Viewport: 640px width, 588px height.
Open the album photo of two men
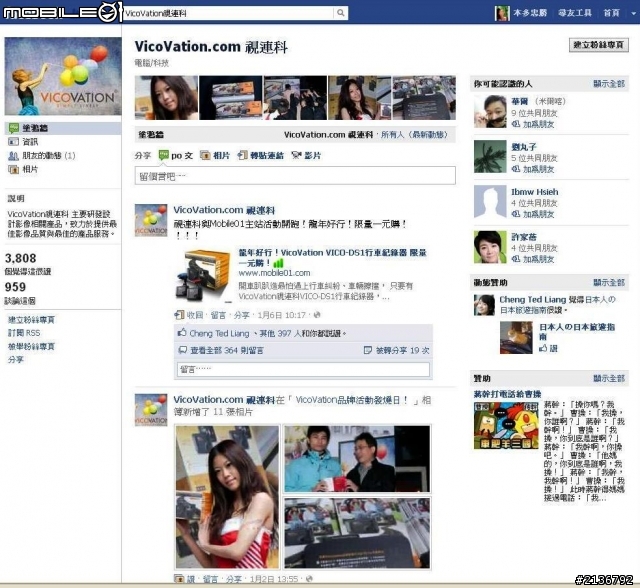tap(357, 459)
